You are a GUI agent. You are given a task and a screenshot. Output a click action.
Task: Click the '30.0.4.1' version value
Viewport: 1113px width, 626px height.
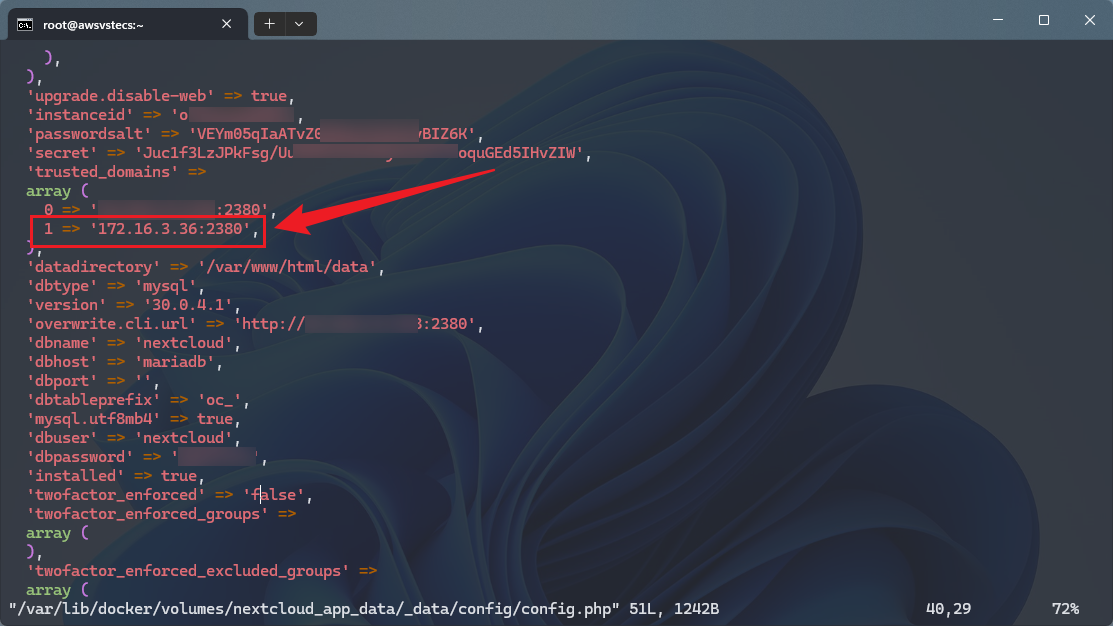[188, 305]
